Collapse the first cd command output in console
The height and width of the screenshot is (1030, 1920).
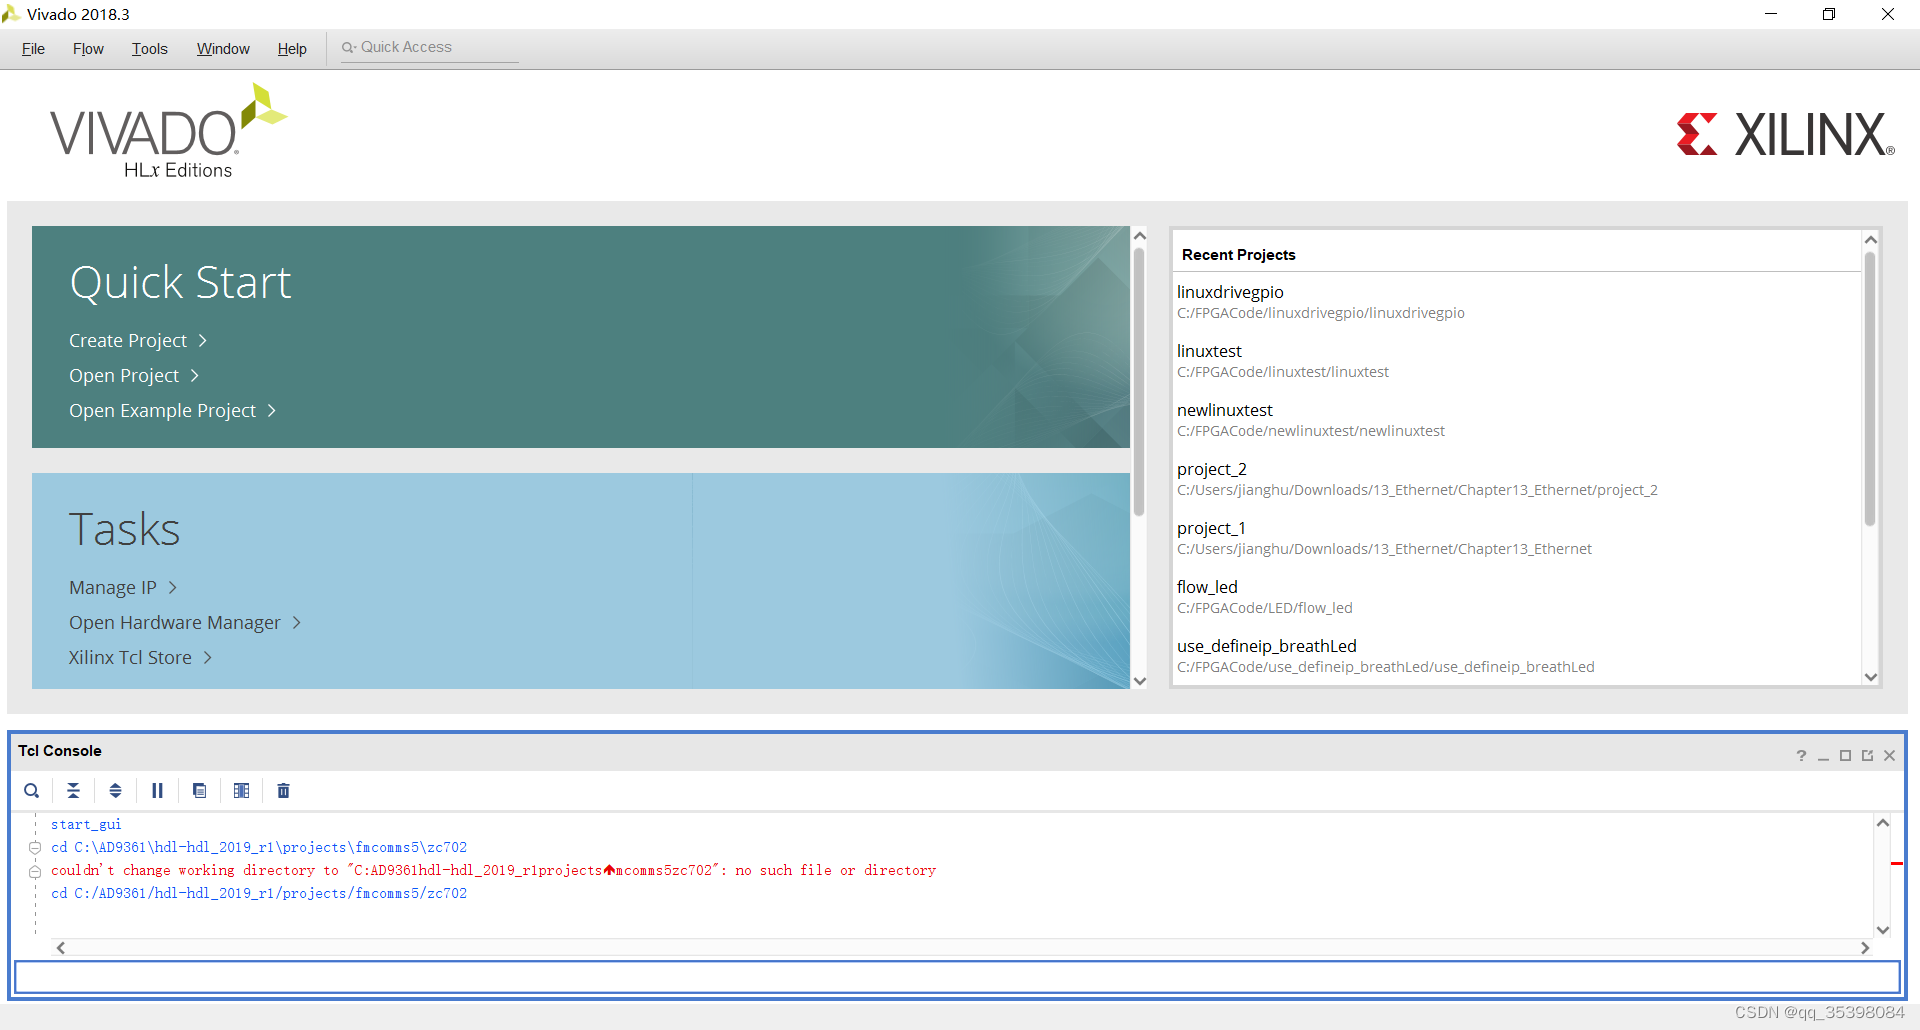pos(35,848)
